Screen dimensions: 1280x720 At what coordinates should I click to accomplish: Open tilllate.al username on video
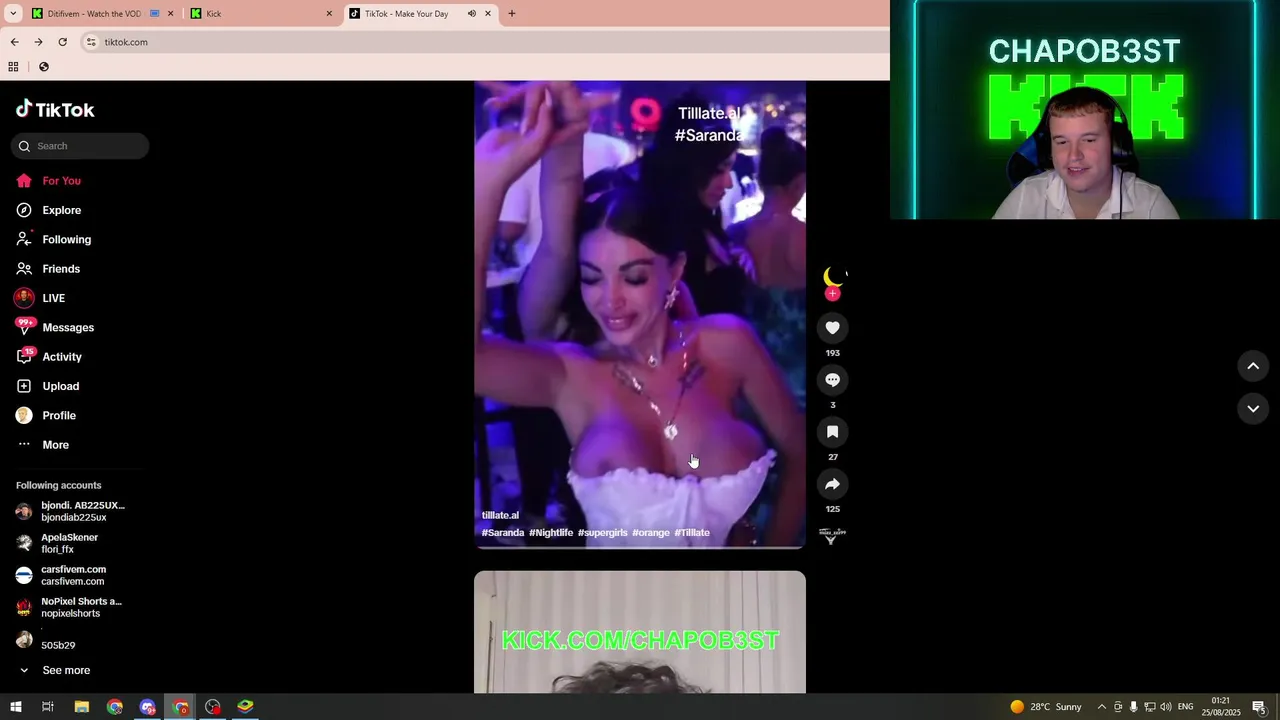500,515
